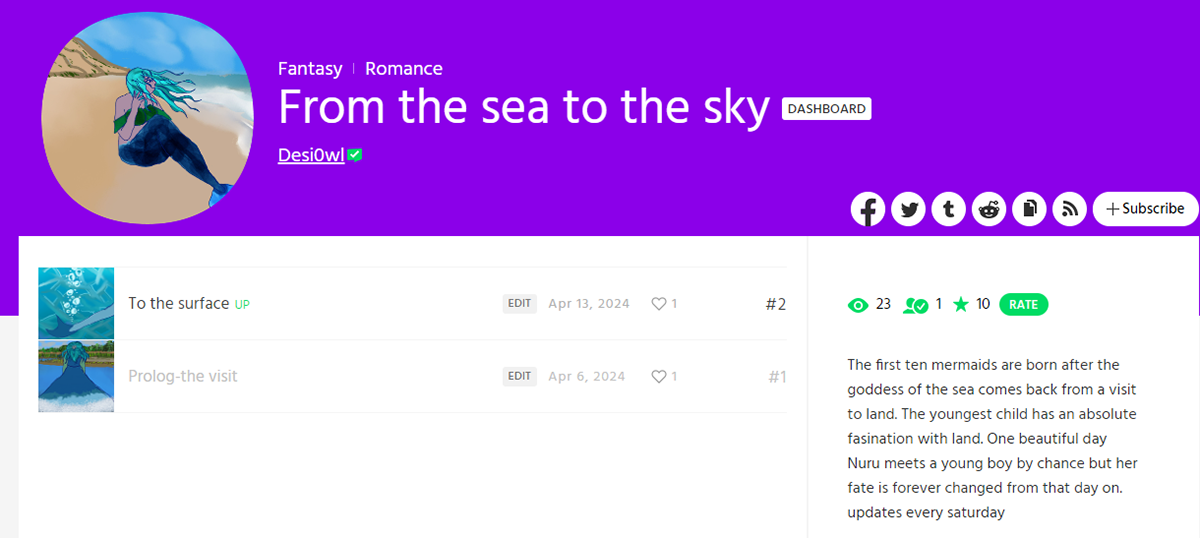Edit the "Prolog-the visit" episode
The image size is (1200, 538).
(519, 377)
